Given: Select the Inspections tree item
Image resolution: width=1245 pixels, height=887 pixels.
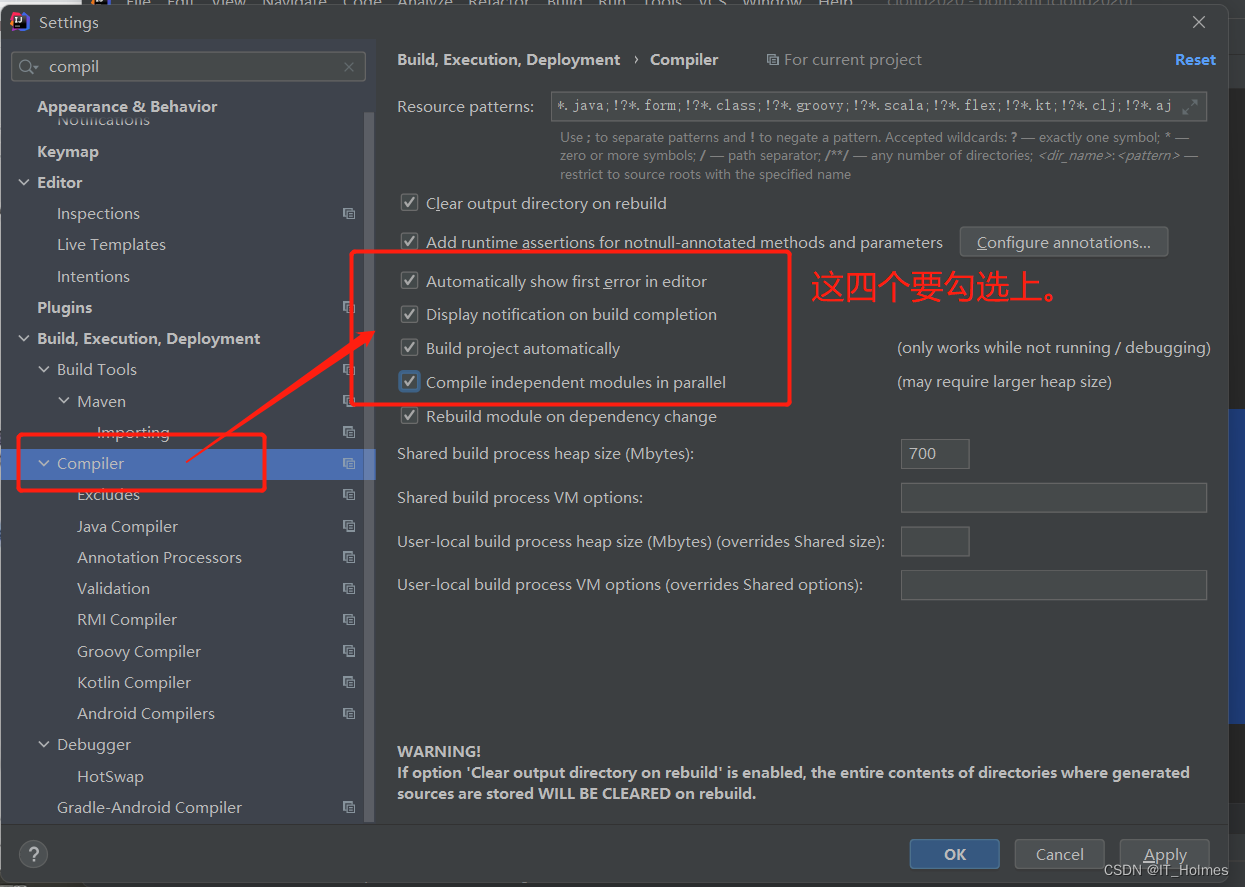Looking at the screenshot, I should 98,213.
